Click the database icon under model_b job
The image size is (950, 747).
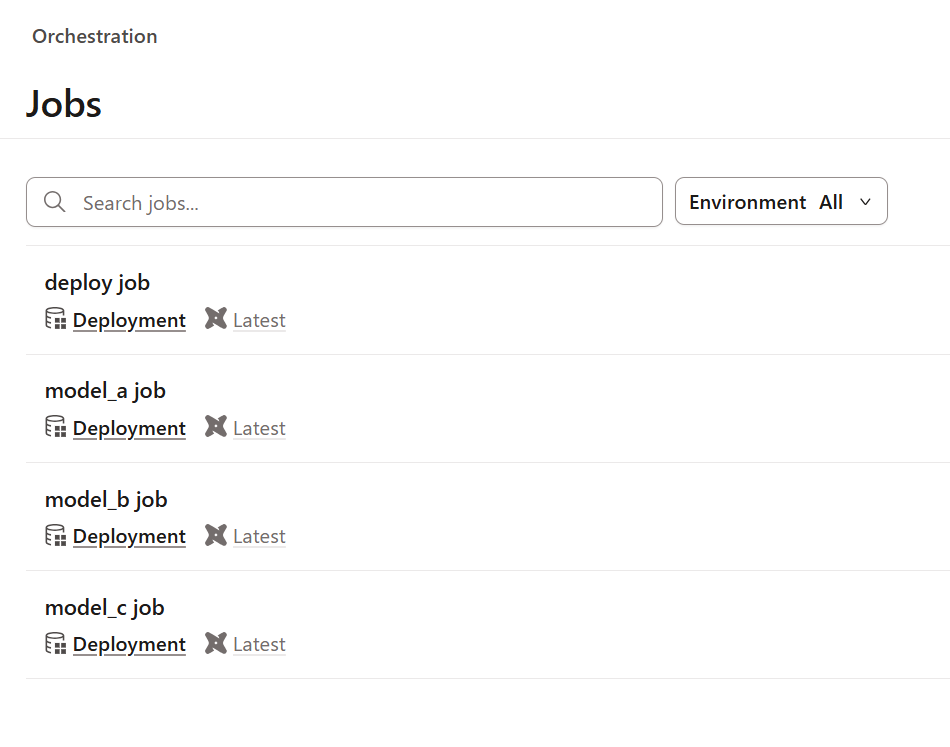point(56,535)
